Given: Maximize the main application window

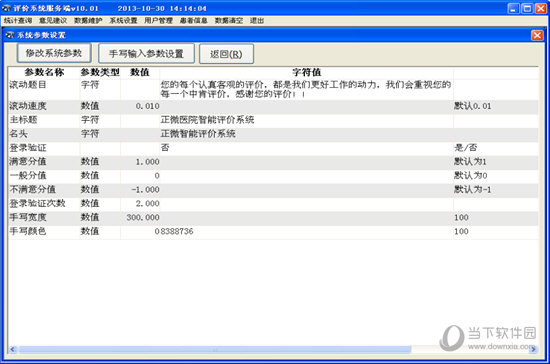Looking at the screenshot, I should [527, 8].
